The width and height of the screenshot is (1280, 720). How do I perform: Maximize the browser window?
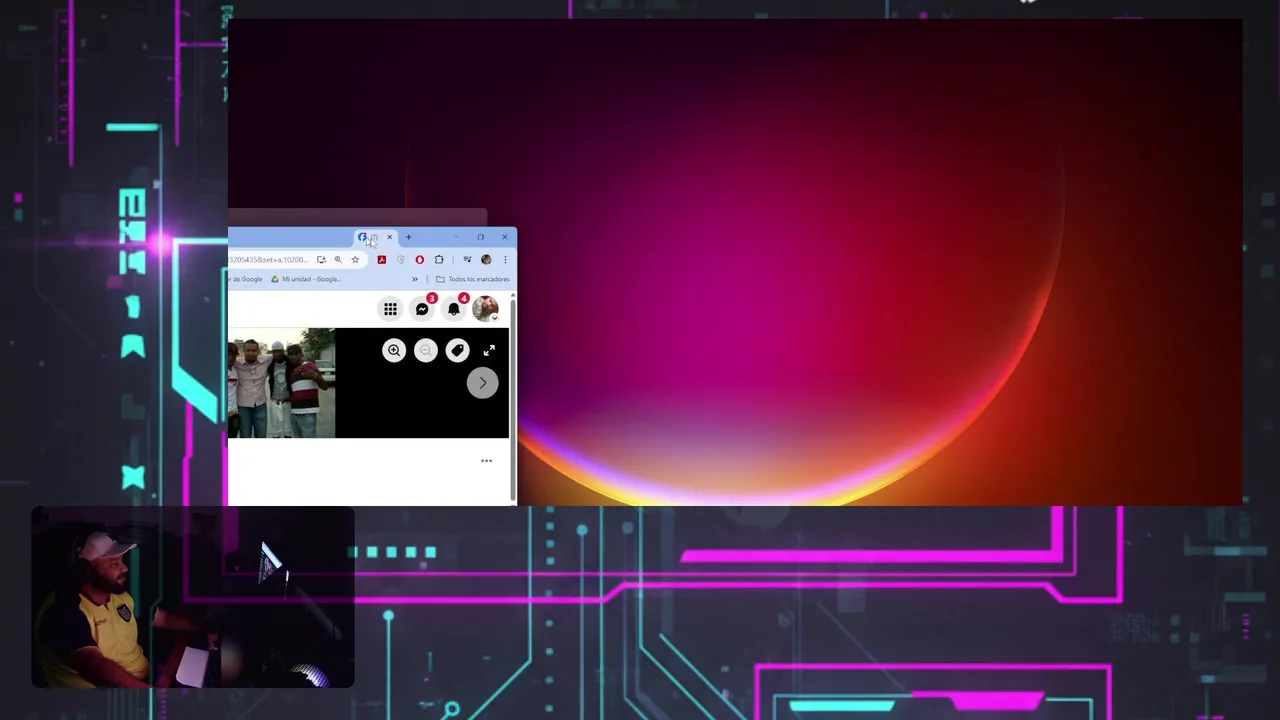tap(480, 237)
